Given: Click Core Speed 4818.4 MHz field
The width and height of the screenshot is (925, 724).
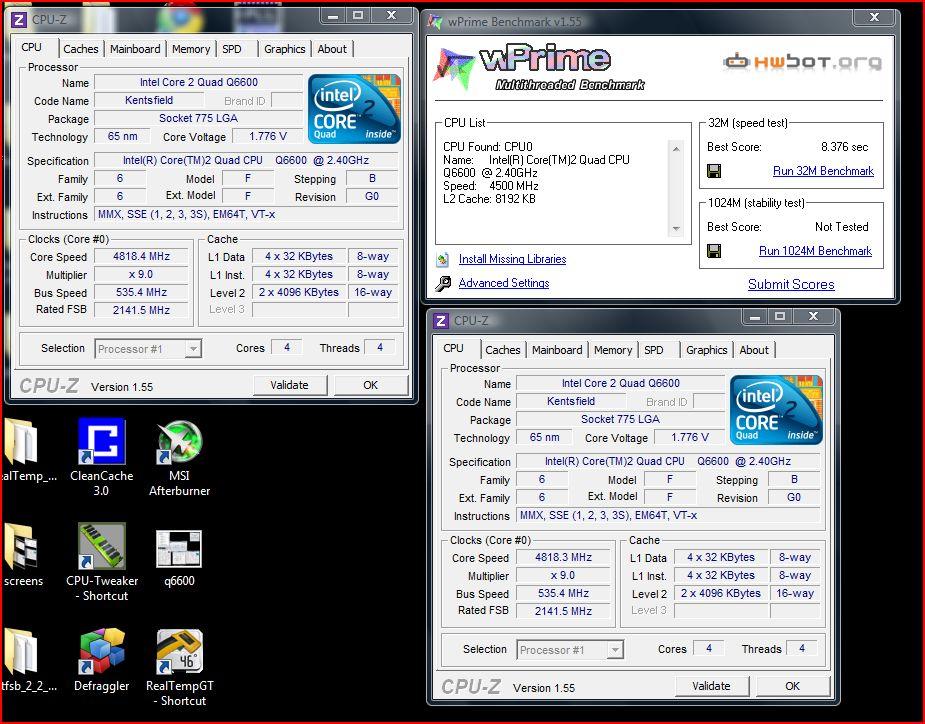Looking at the screenshot, I should click(x=142, y=257).
